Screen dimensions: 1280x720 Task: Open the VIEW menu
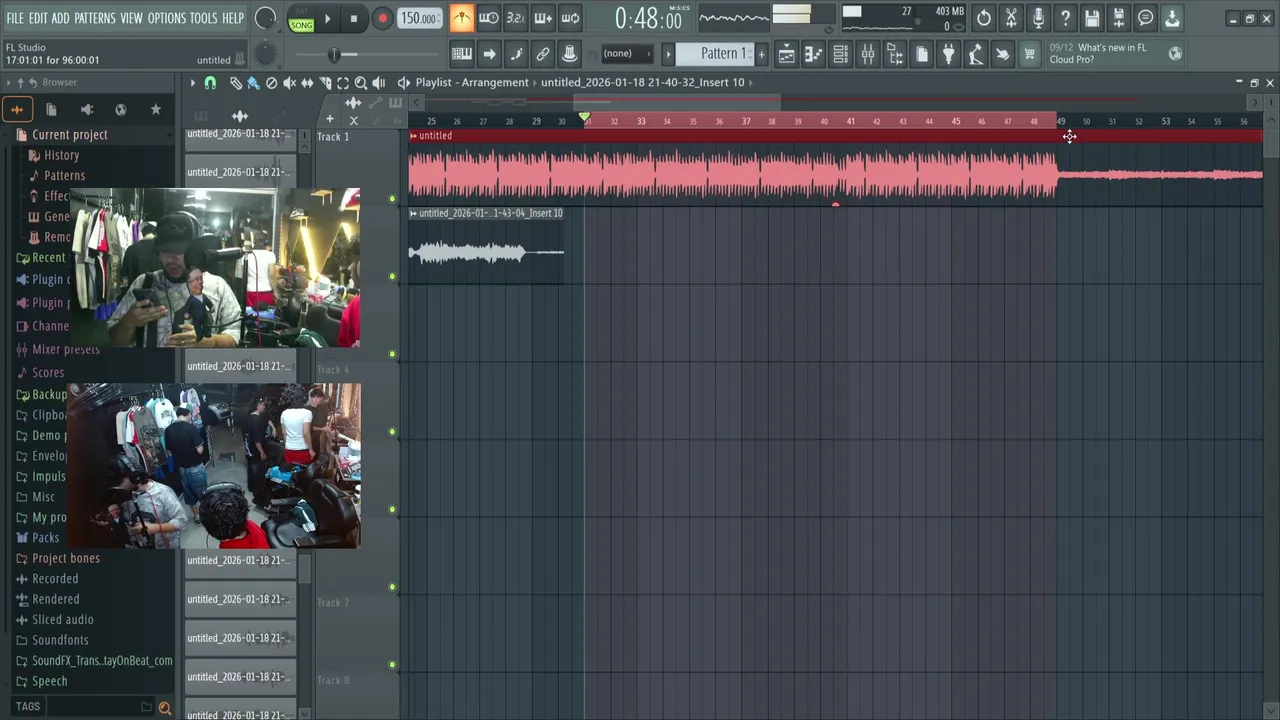point(132,18)
